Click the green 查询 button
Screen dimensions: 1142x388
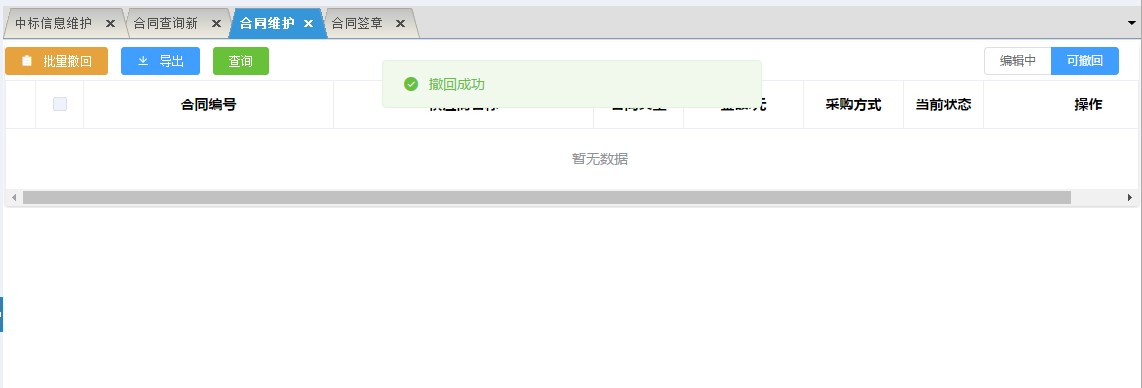[240, 61]
